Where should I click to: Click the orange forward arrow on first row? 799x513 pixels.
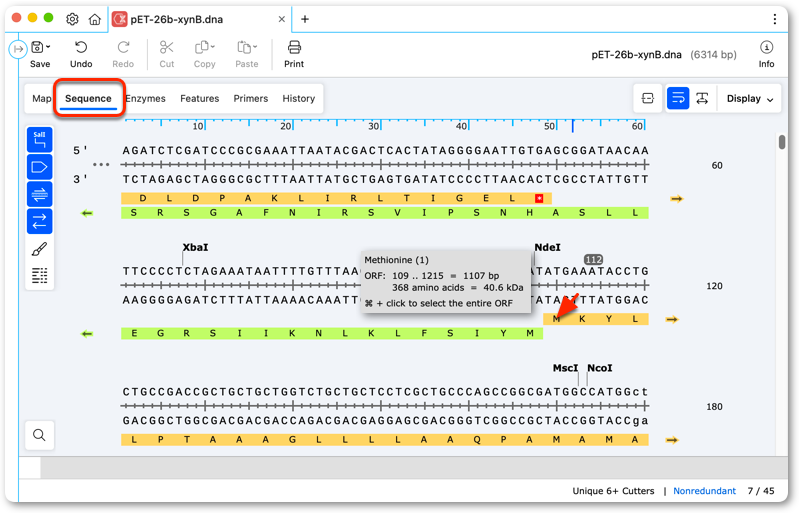pos(676,199)
